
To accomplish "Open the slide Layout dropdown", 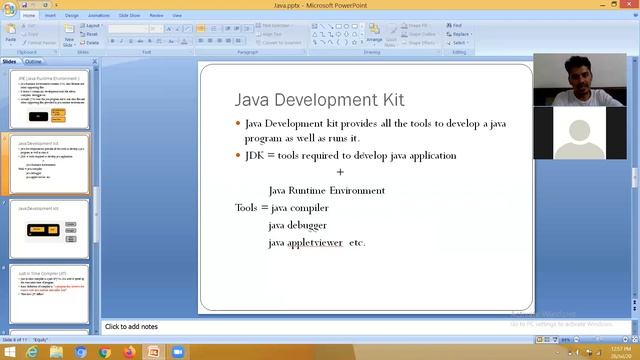I will coord(91,26).
